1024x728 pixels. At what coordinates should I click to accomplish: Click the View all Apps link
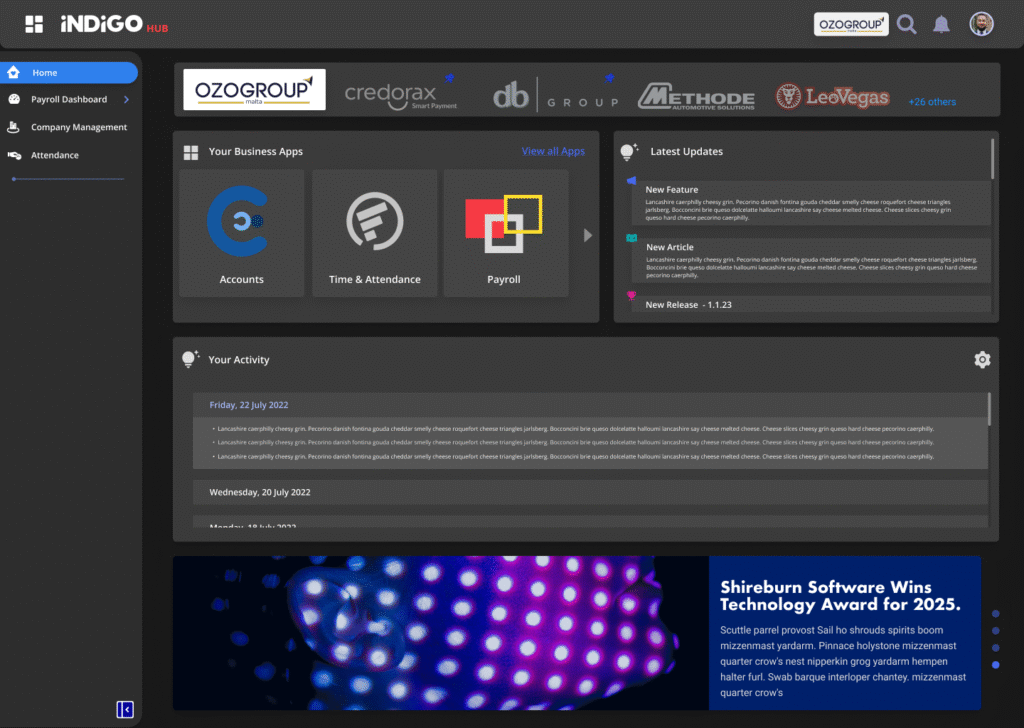pos(553,152)
